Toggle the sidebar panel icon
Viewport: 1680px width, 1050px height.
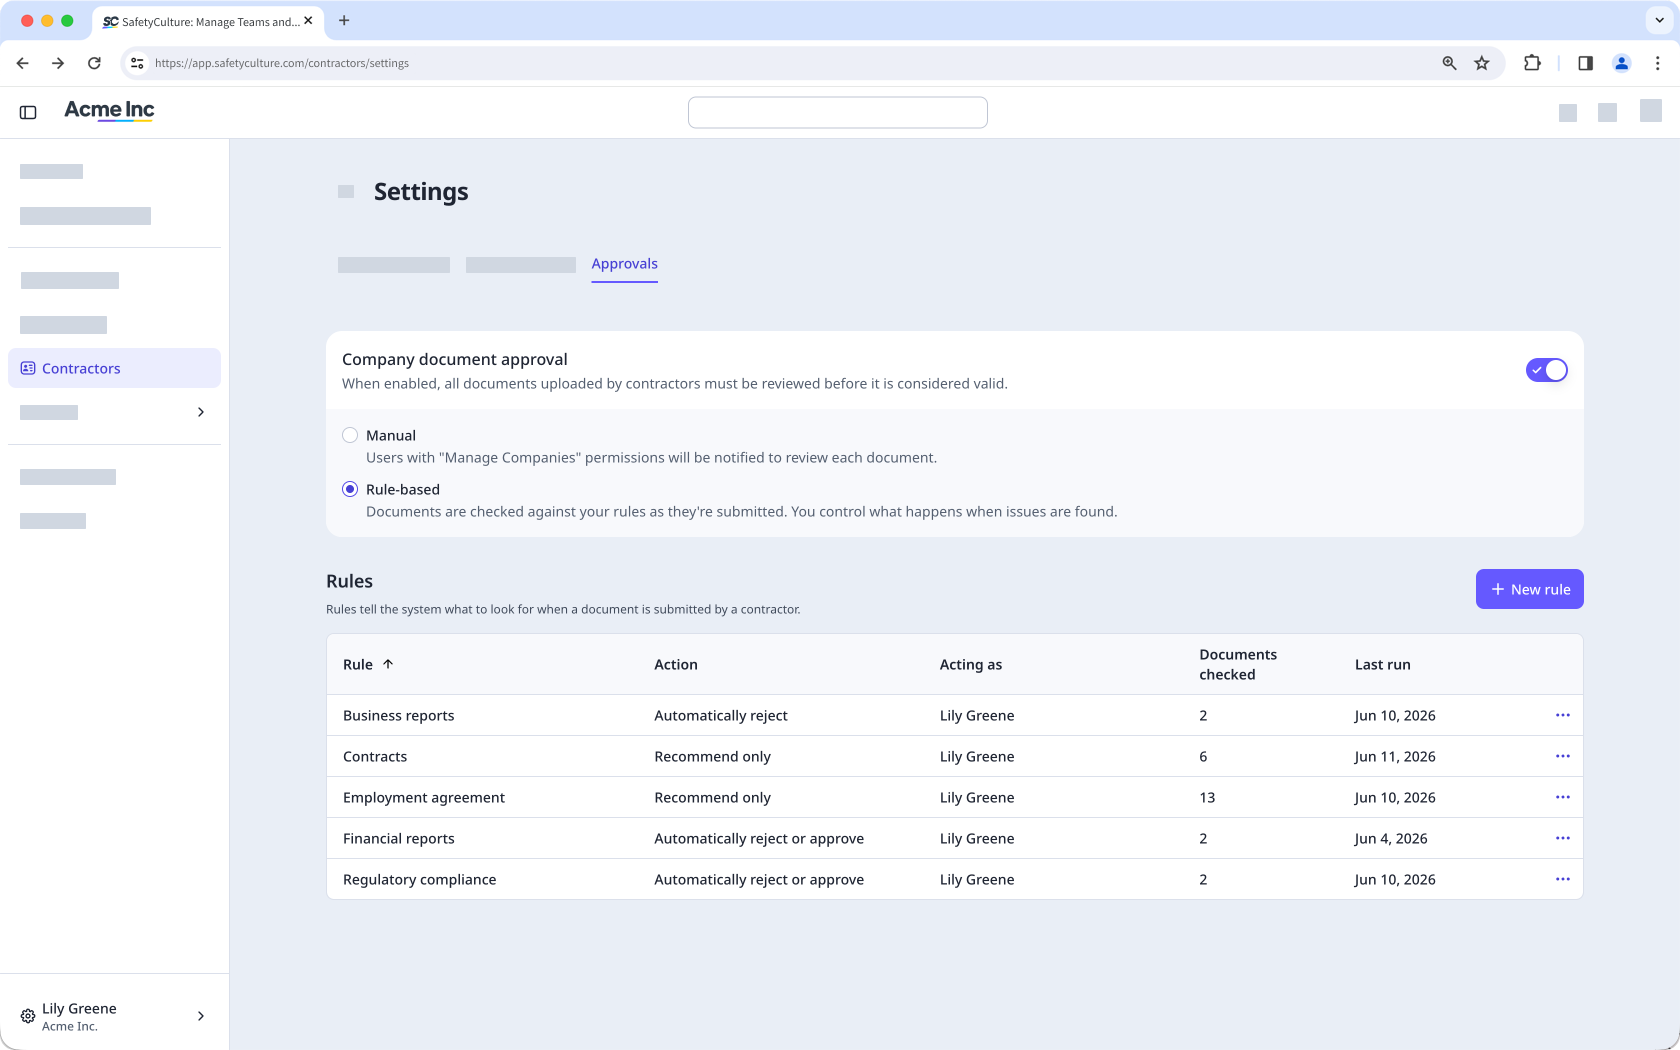(x=28, y=112)
